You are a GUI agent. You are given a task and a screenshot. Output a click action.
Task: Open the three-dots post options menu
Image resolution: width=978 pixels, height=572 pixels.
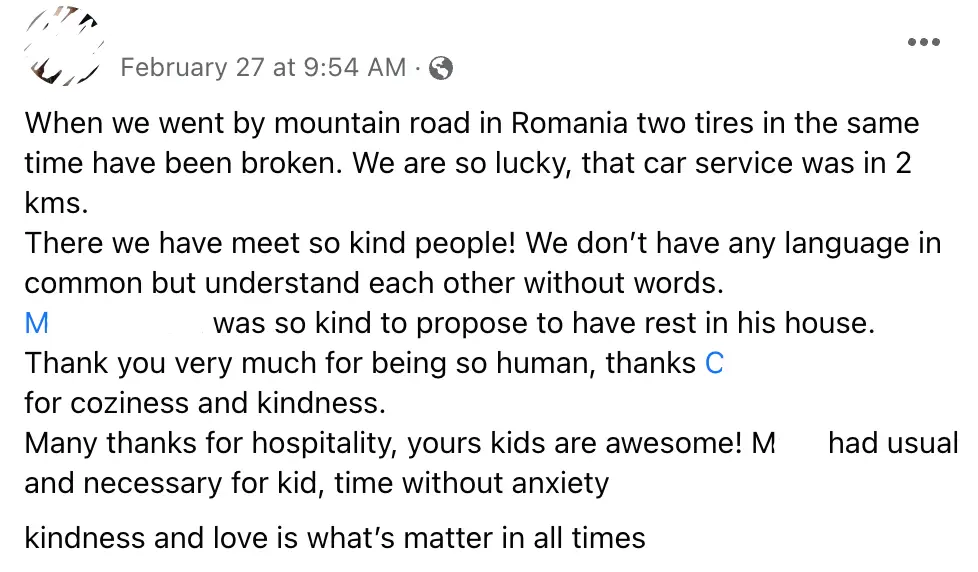923,43
